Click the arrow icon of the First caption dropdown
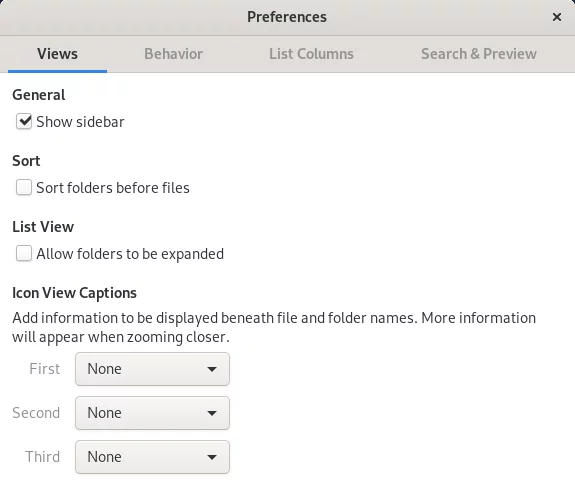This screenshot has height=484, width=575. tap(212, 369)
